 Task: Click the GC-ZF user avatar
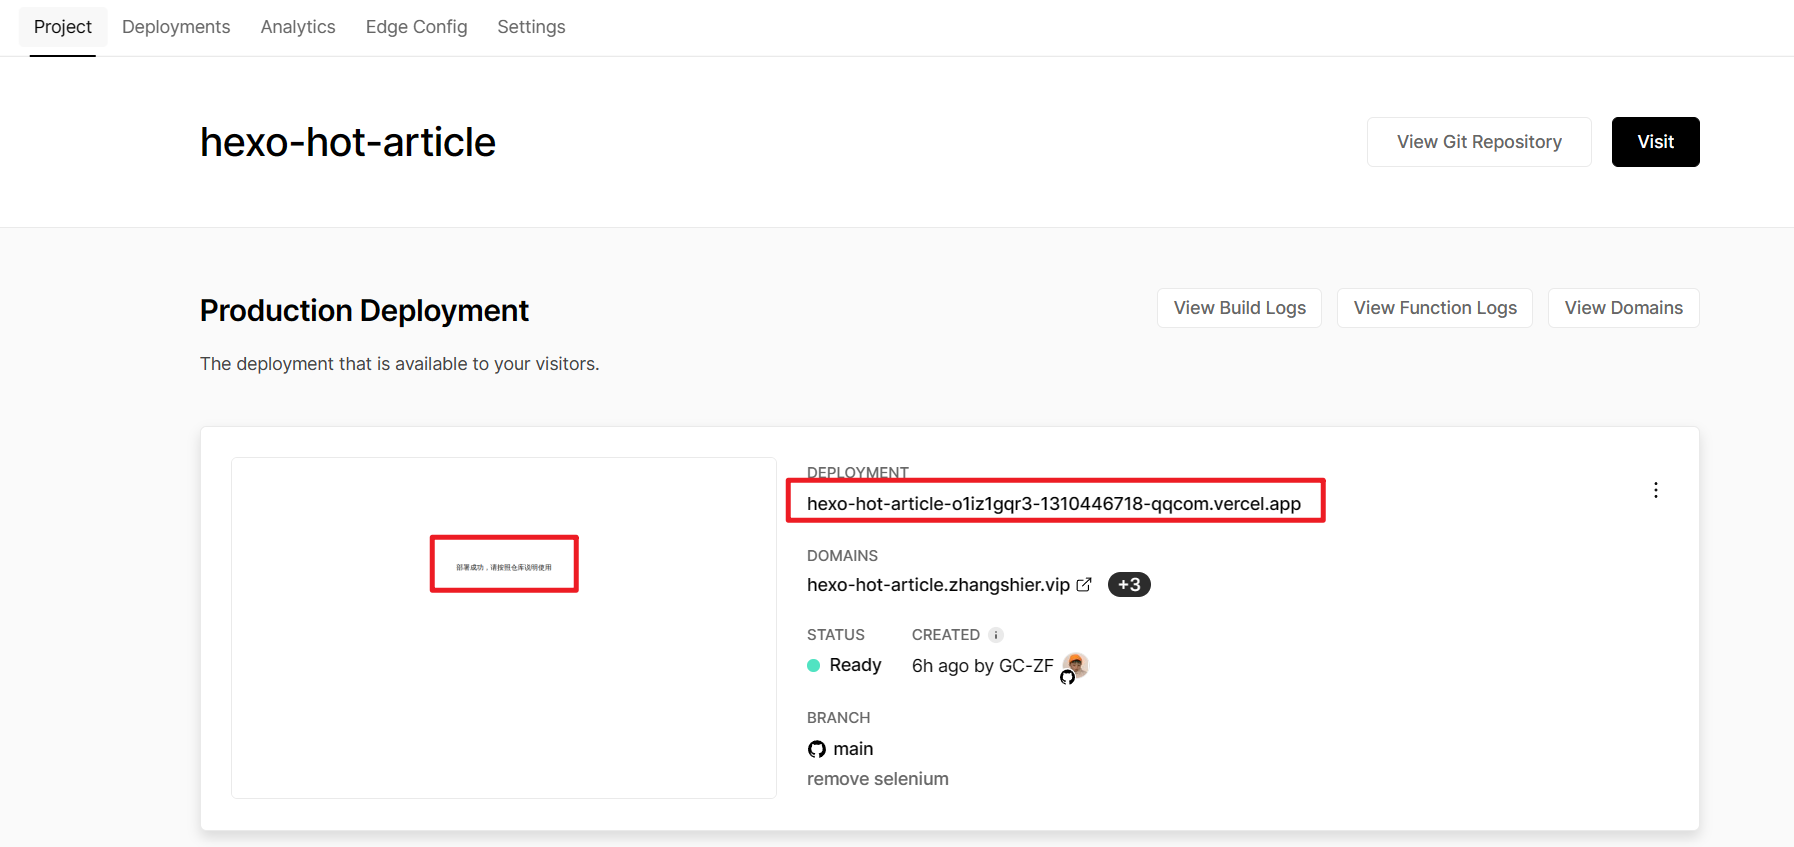[1076, 664]
